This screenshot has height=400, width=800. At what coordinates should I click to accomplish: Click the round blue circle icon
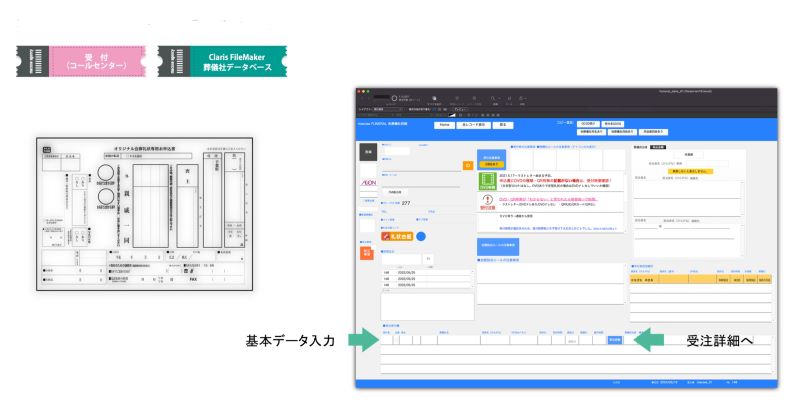(421, 235)
